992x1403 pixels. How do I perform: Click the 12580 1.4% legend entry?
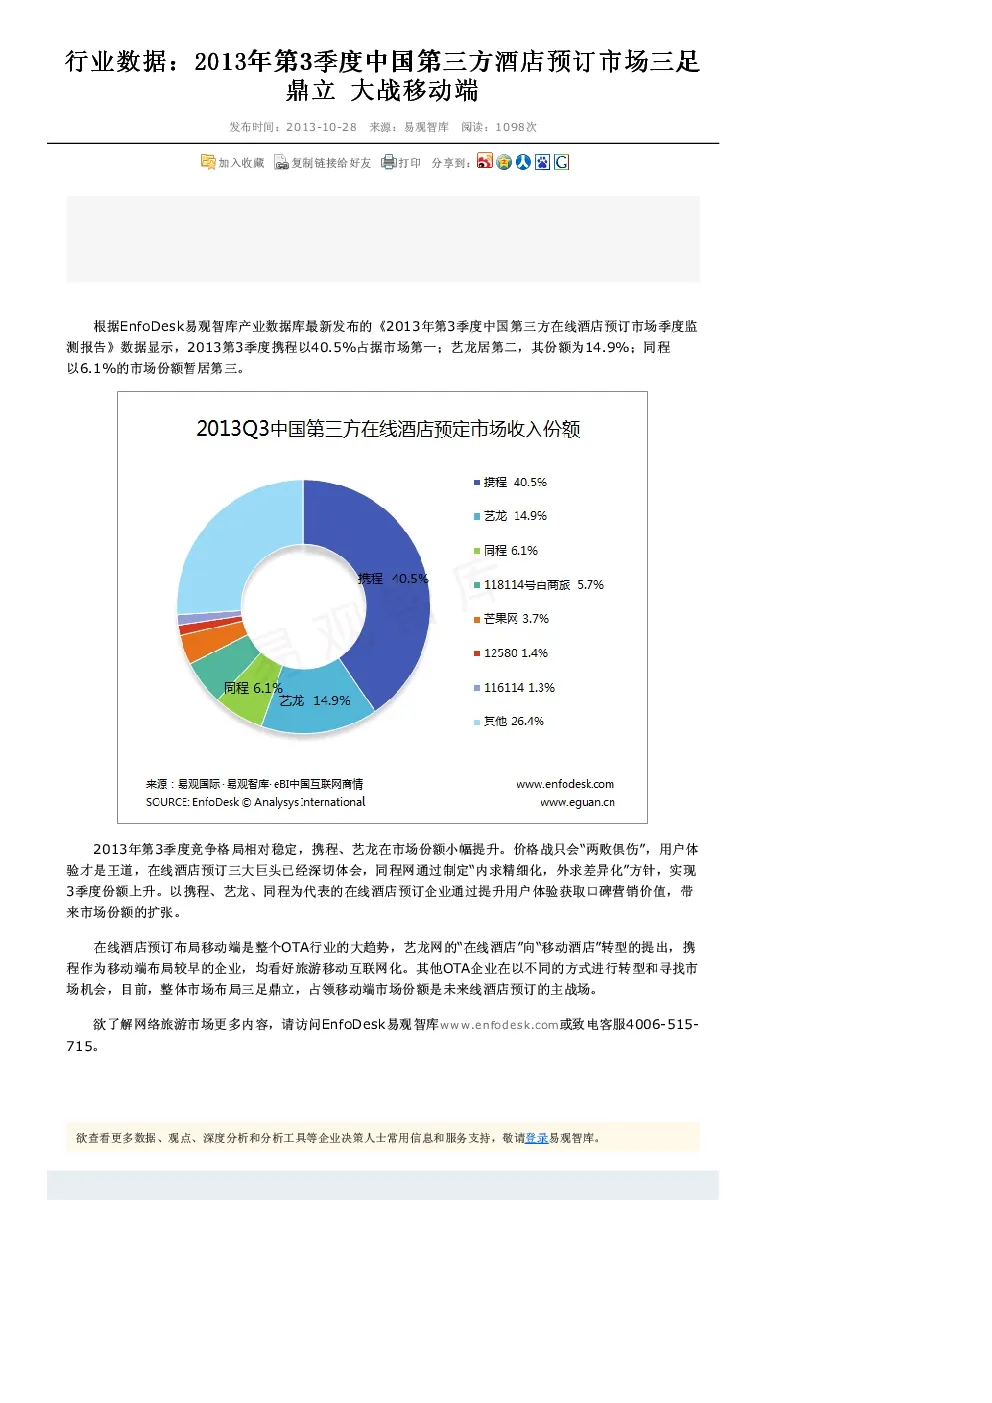coord(511,653)
